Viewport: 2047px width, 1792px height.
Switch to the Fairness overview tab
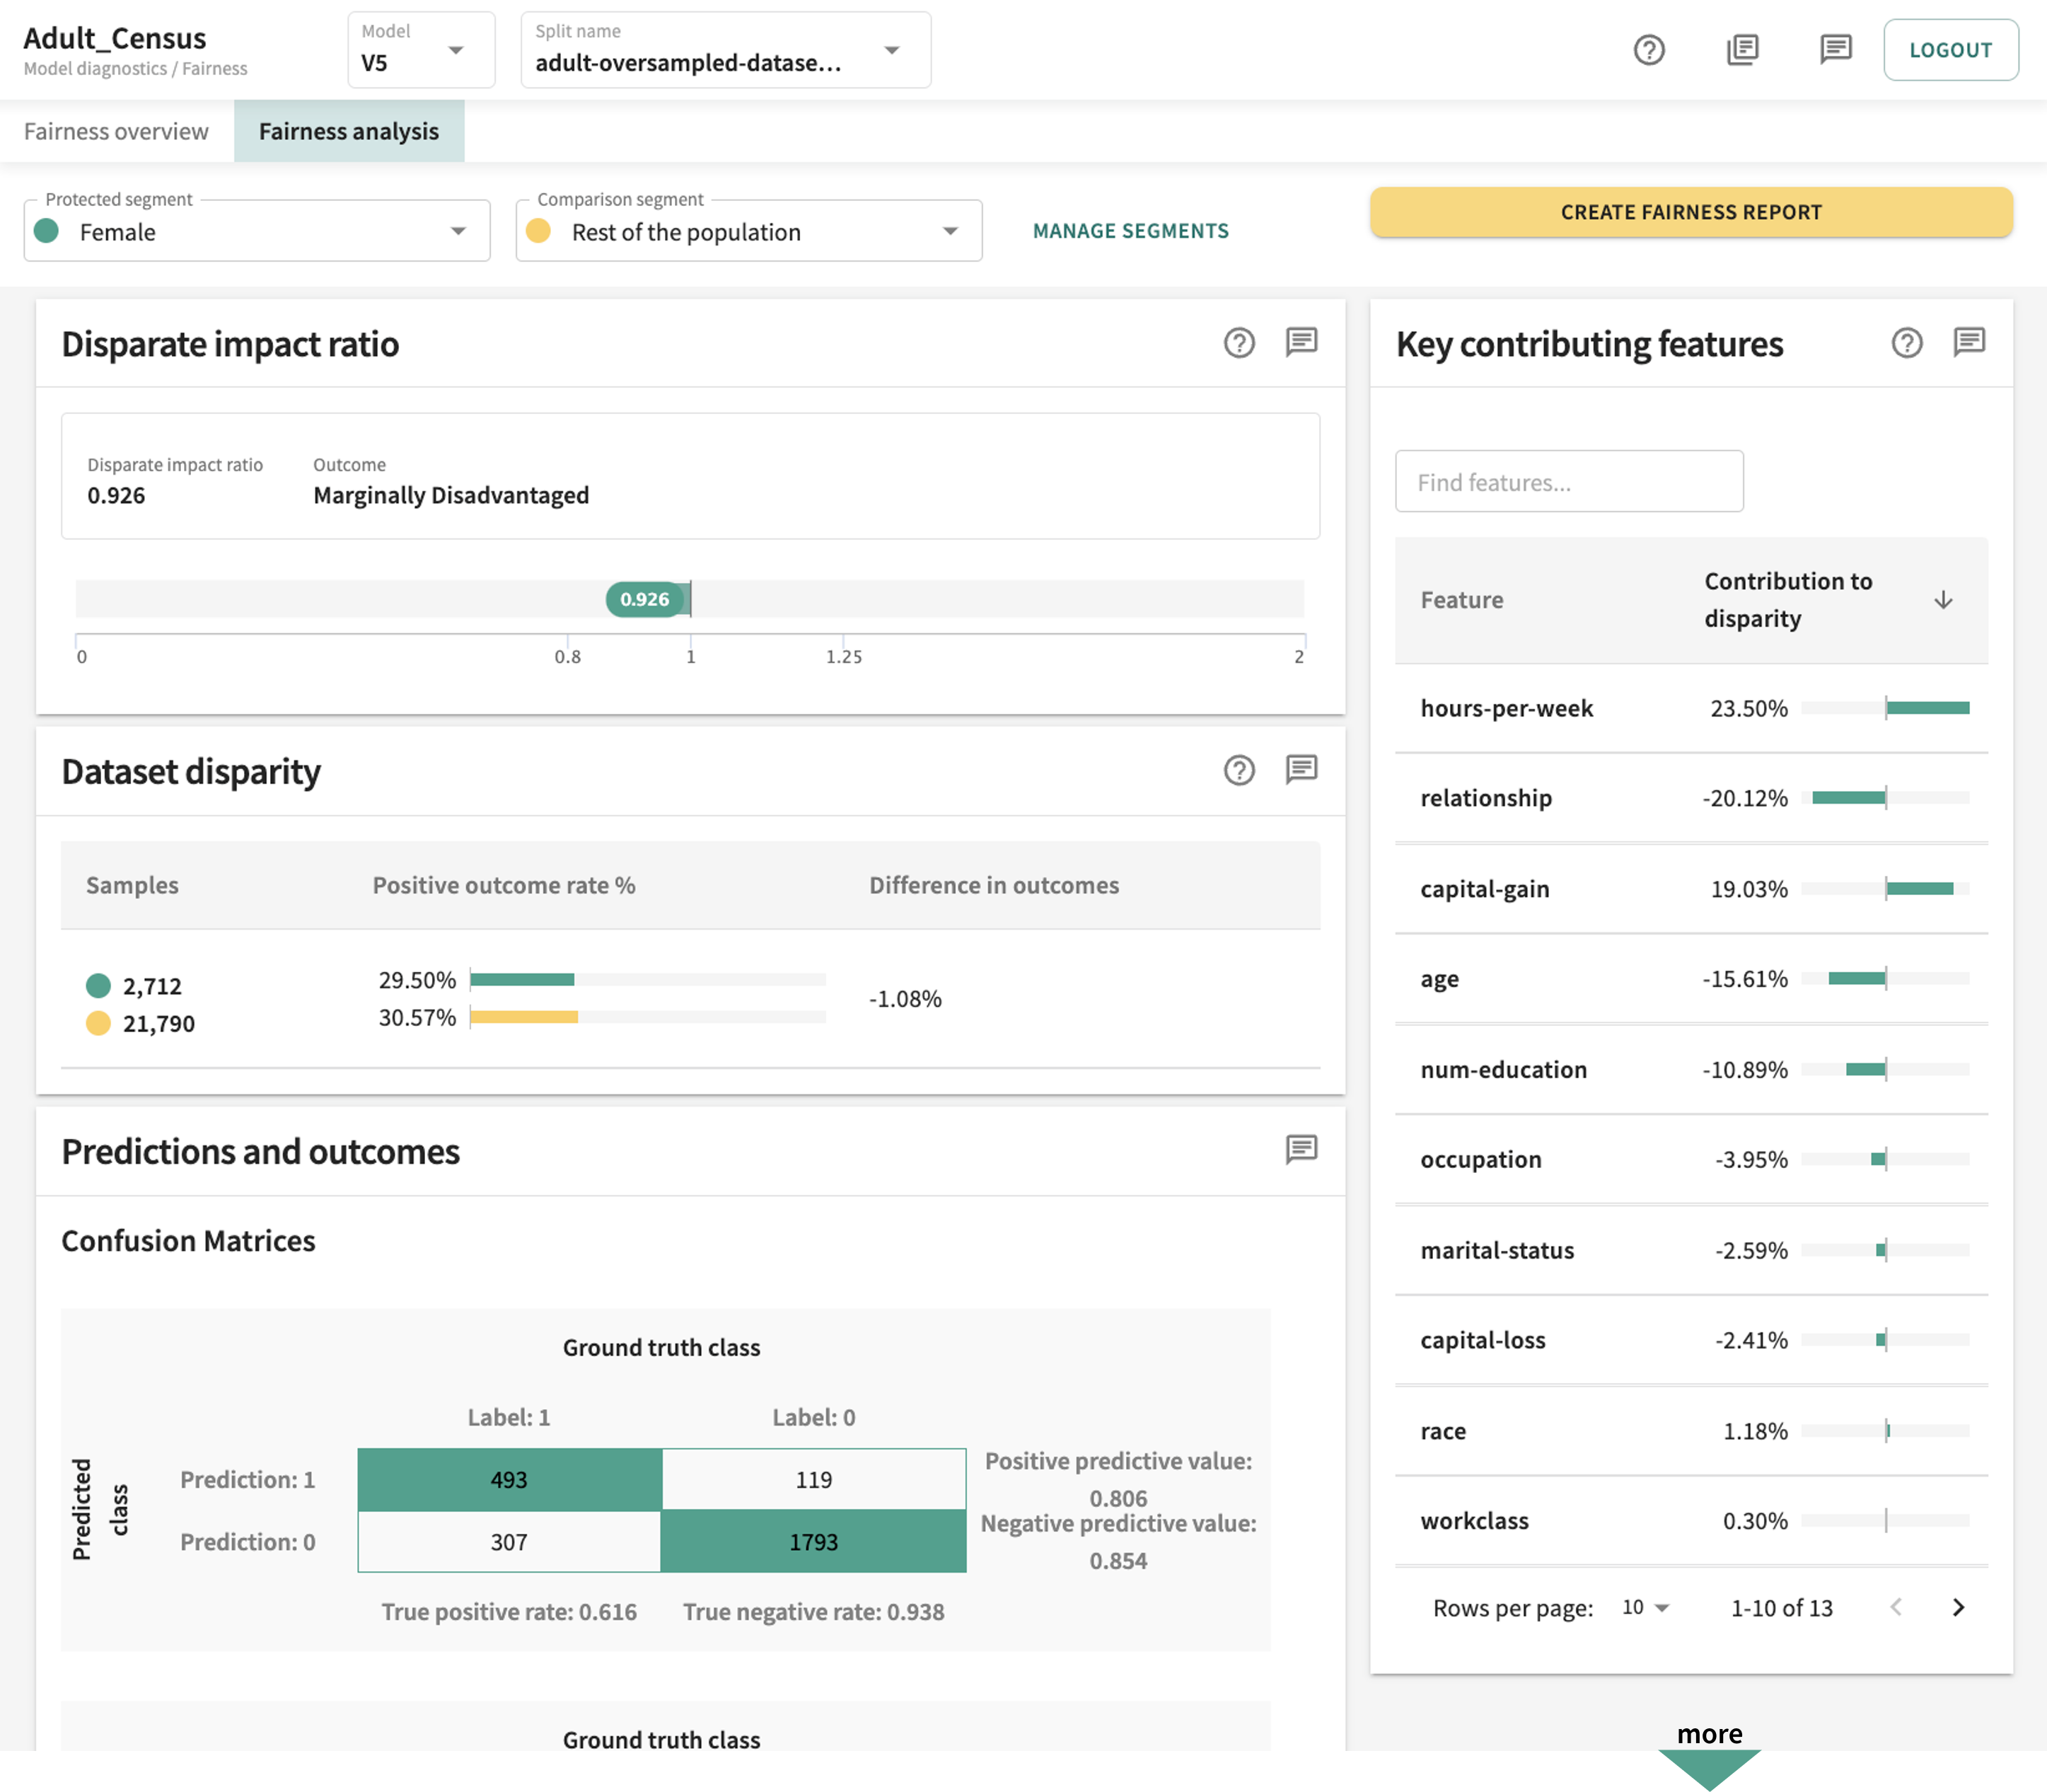[116, 131]
